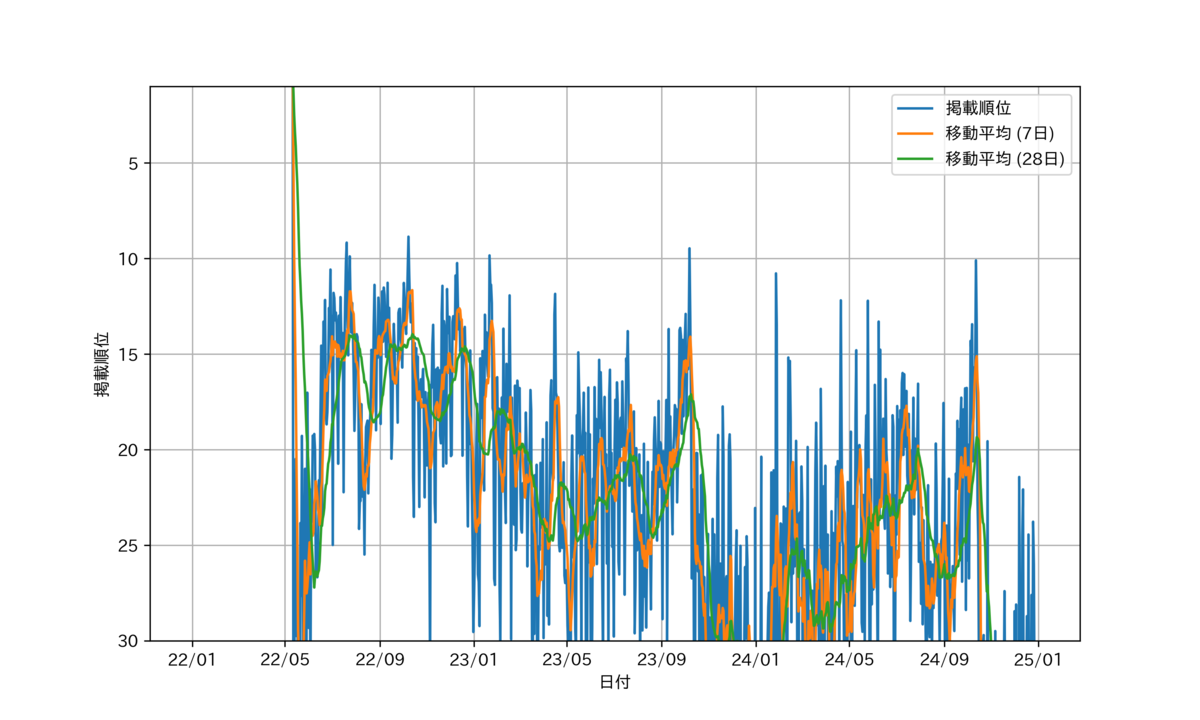Click the y-axis tick label 10

tap(129, 259)
